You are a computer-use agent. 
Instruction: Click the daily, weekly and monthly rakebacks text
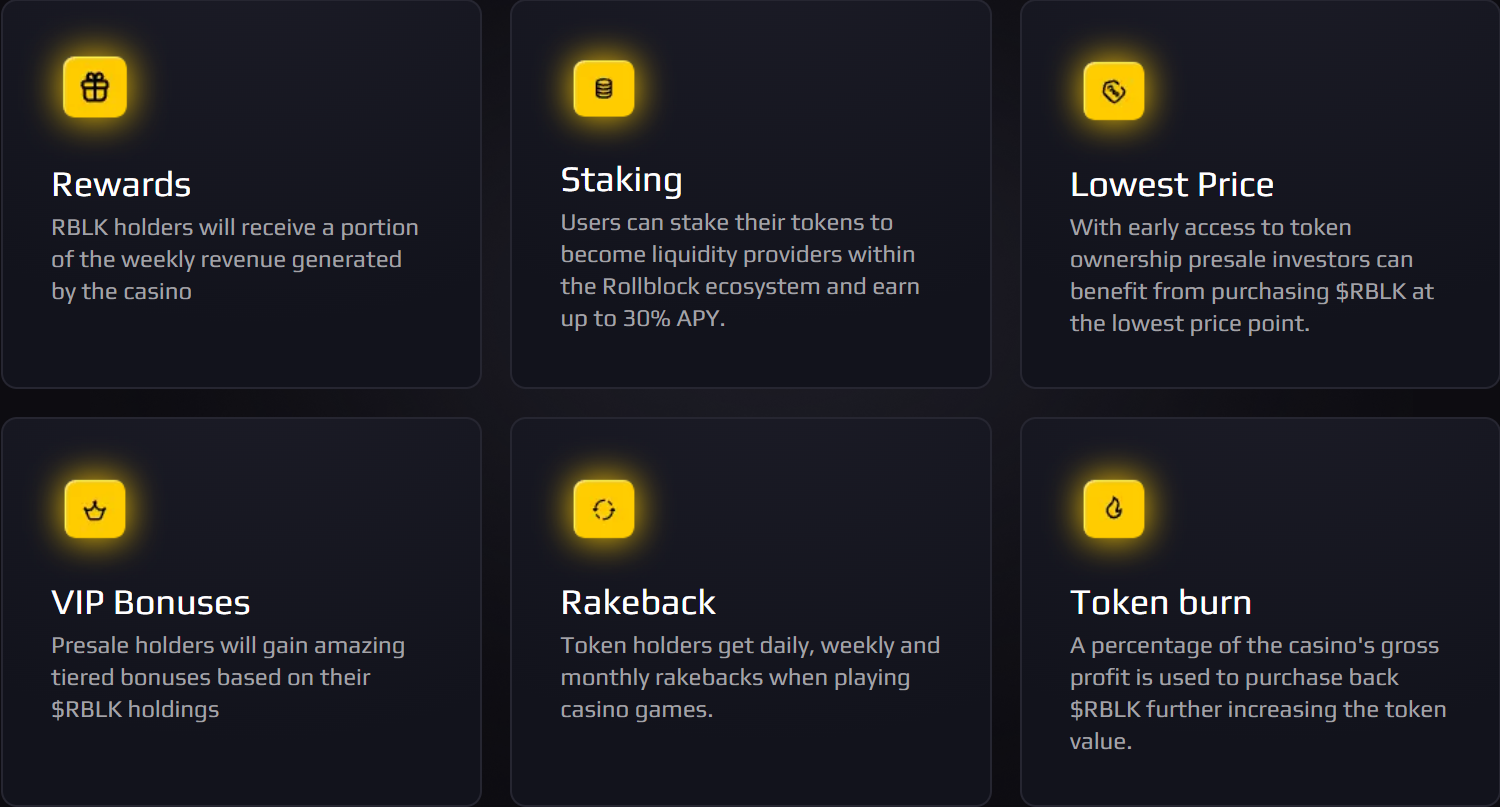tap(750, 677)
